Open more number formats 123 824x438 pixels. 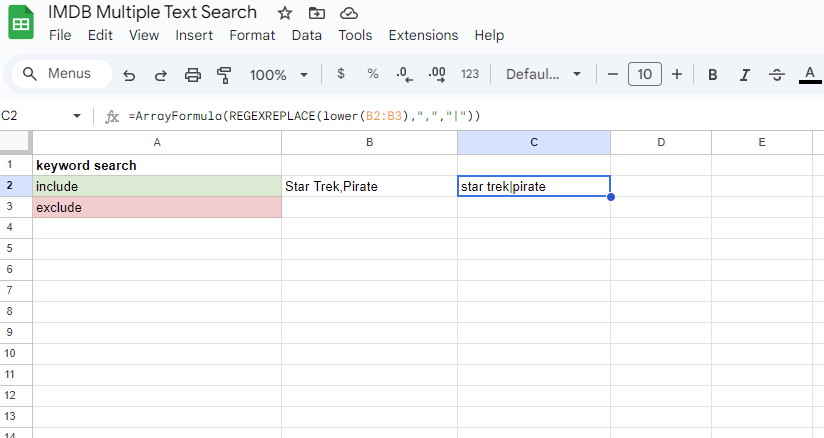coord(470,74)
